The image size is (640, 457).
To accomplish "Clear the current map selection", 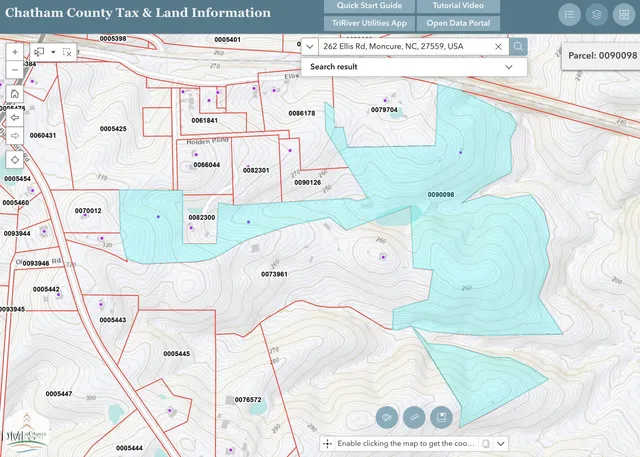I will point(67,51).
